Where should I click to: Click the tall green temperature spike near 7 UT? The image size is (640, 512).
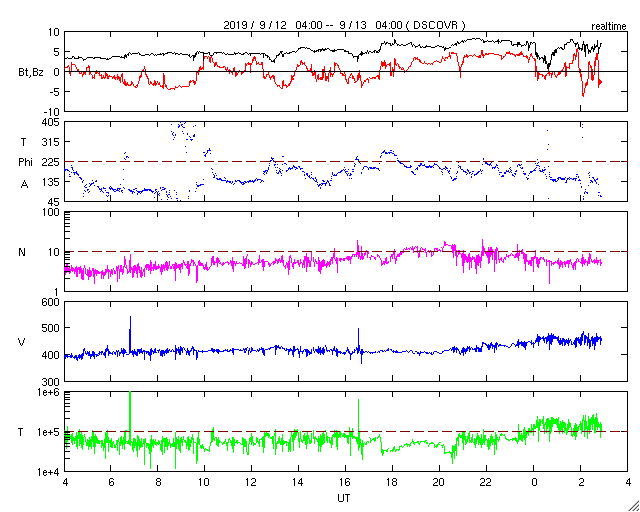(x=130, y=410)
